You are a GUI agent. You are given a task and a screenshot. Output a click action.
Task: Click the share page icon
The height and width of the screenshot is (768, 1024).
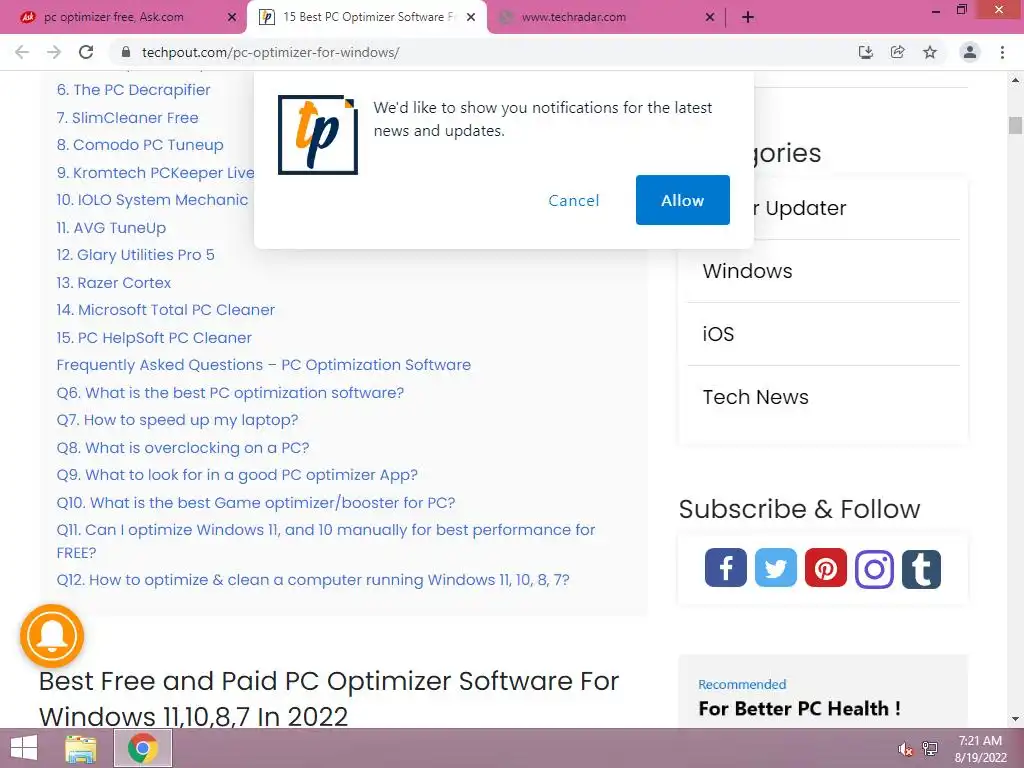coord(898,52)
